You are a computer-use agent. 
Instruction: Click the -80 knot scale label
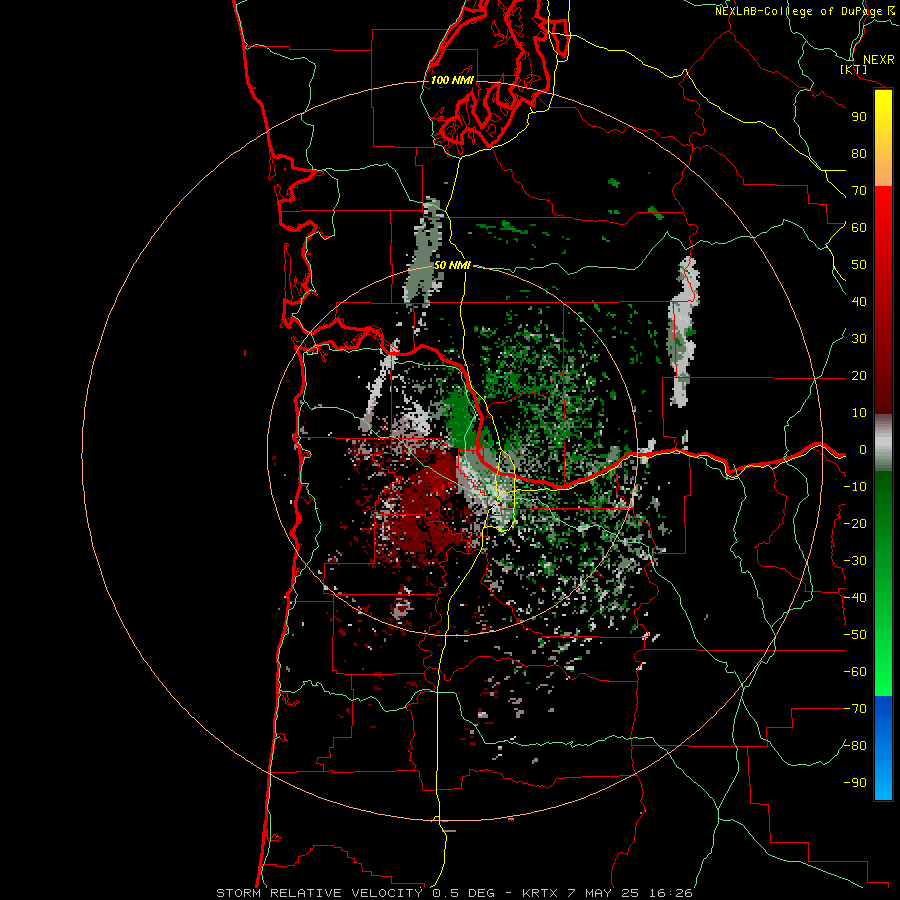[855, 746]
